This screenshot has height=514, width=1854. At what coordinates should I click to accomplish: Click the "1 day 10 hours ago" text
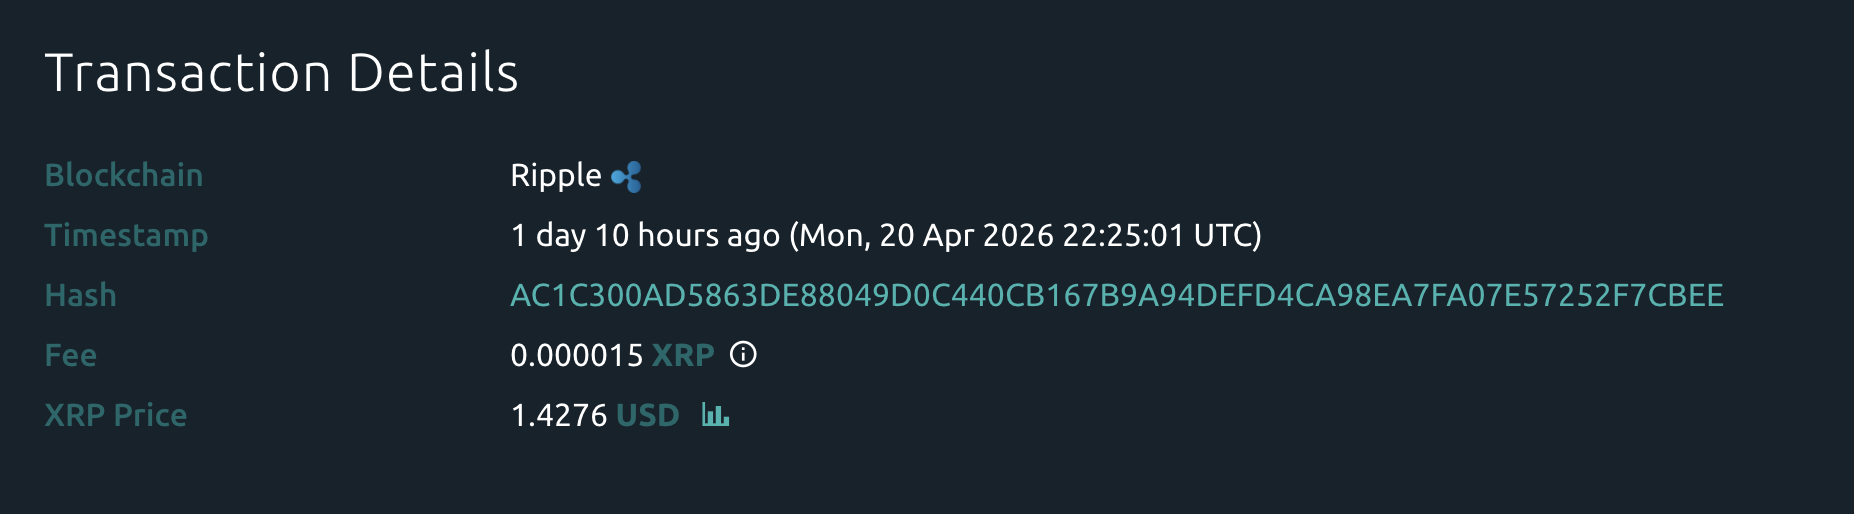click(x=645, y=236)
